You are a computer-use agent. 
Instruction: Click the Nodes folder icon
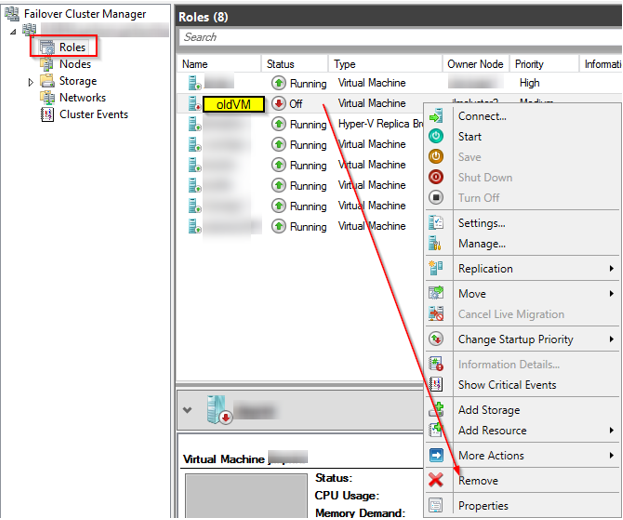[x=47, y=64]
